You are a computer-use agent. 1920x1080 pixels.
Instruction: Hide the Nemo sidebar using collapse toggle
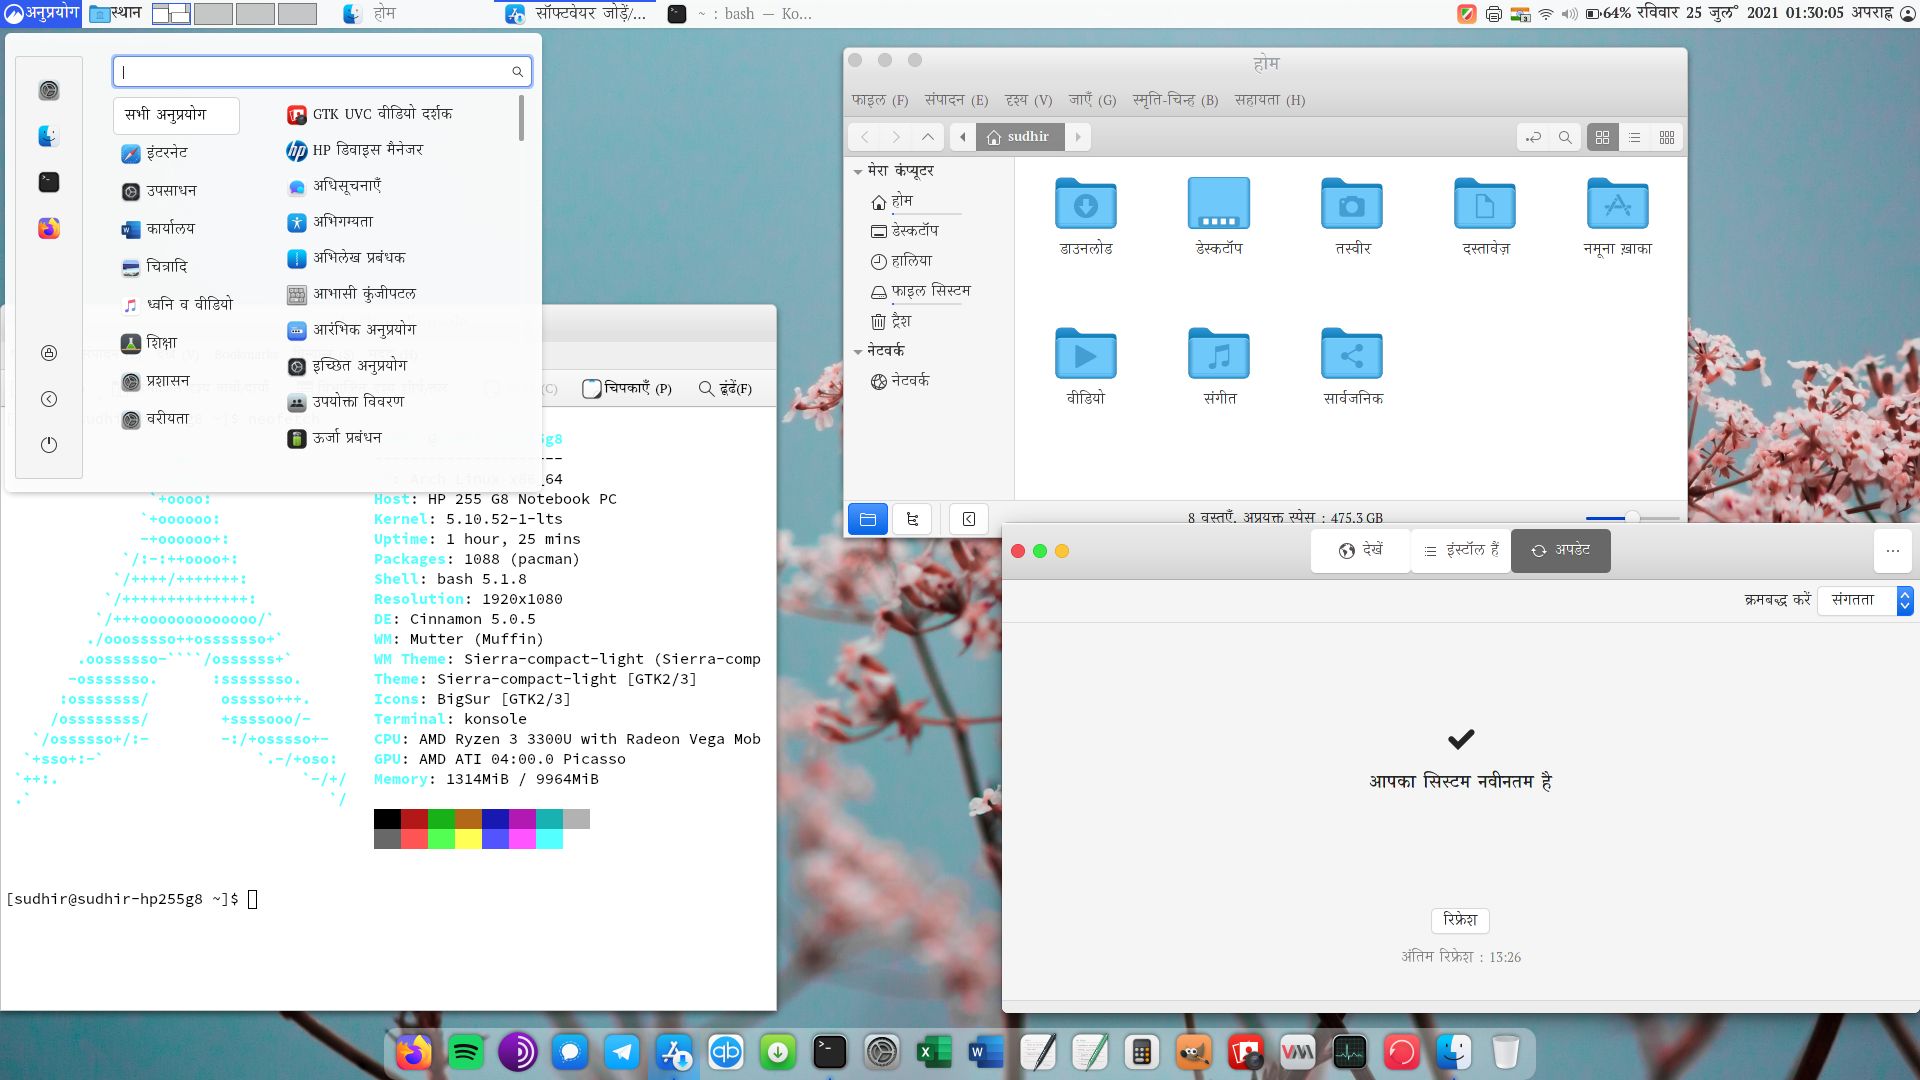coord(966,519)
